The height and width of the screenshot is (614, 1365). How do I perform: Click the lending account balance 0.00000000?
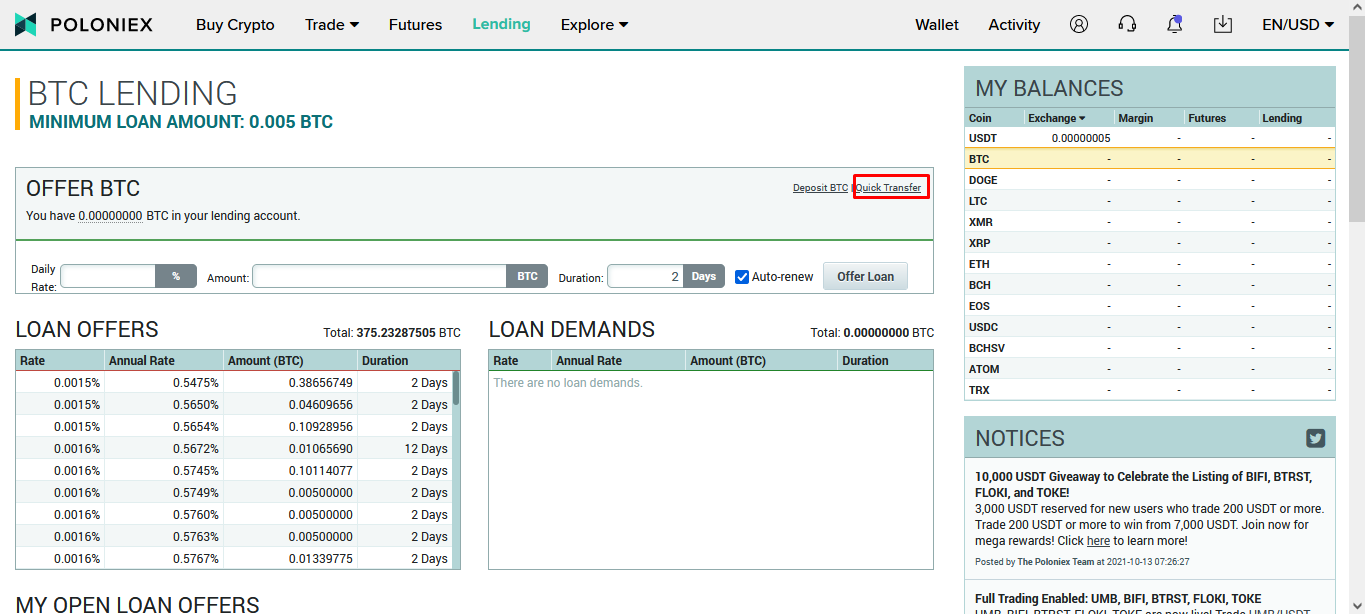coord(110,216)
